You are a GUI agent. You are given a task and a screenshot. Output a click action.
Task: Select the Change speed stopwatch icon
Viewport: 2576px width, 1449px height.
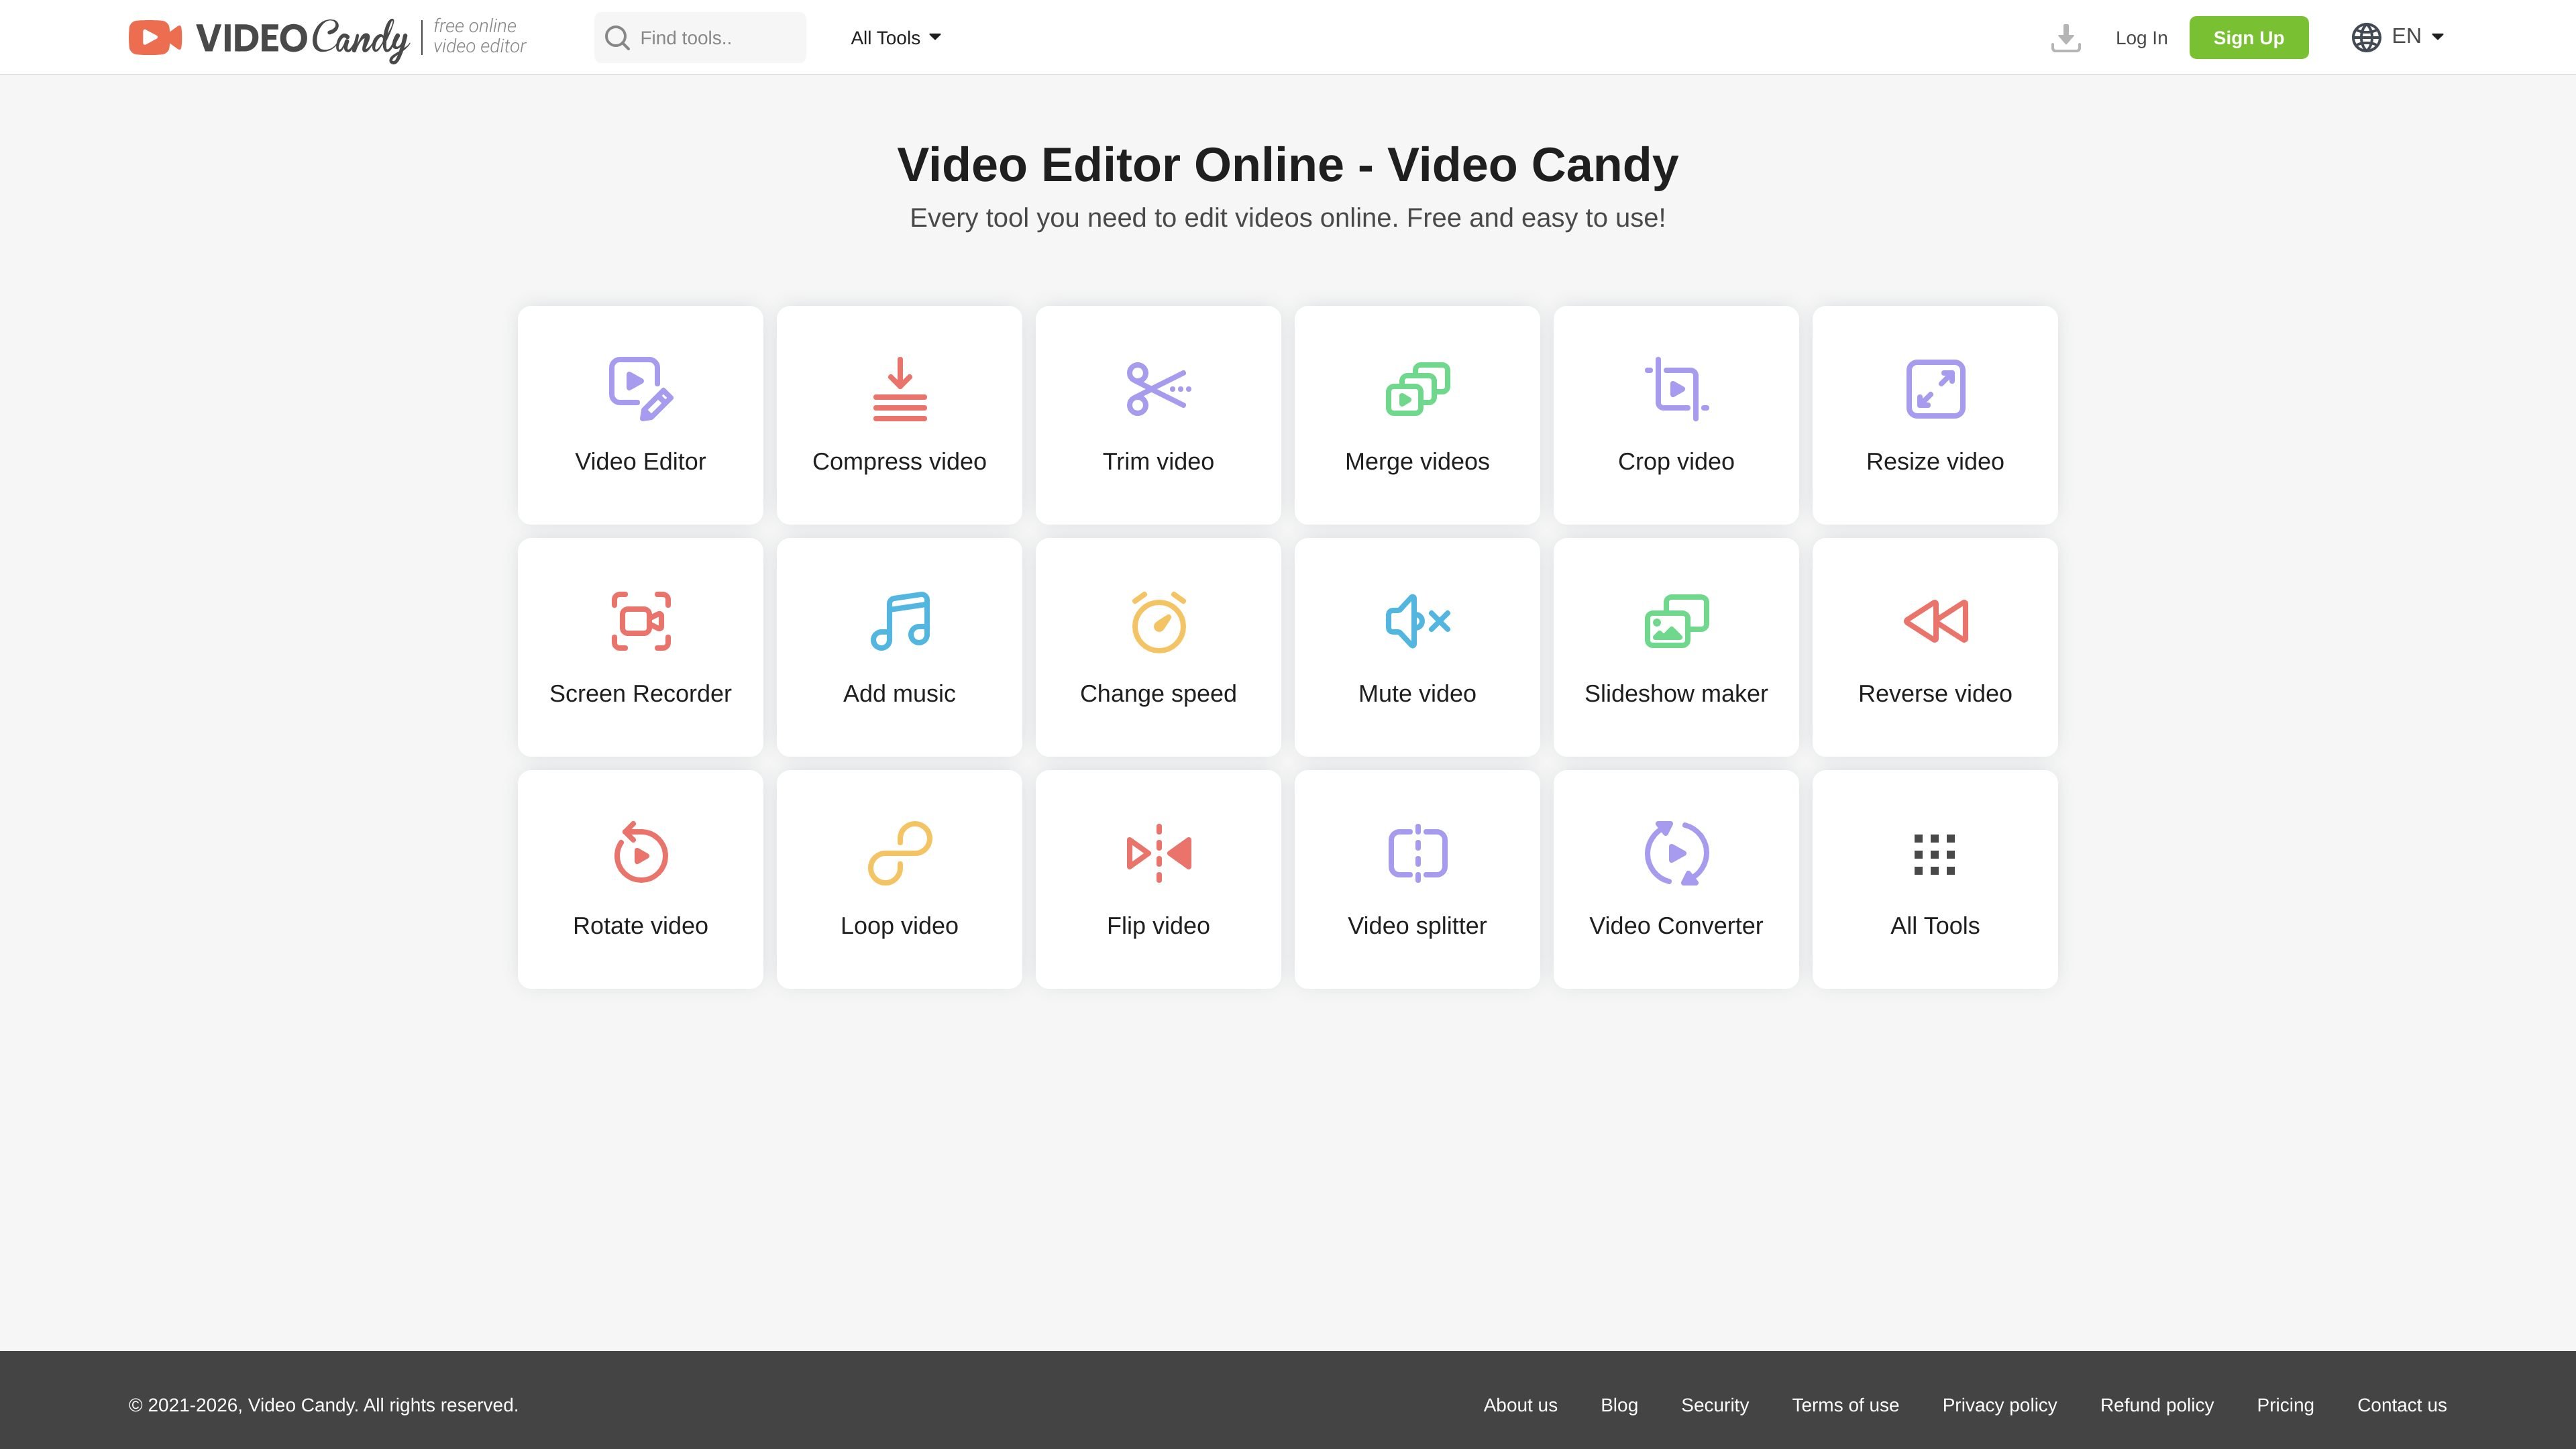1158,622
